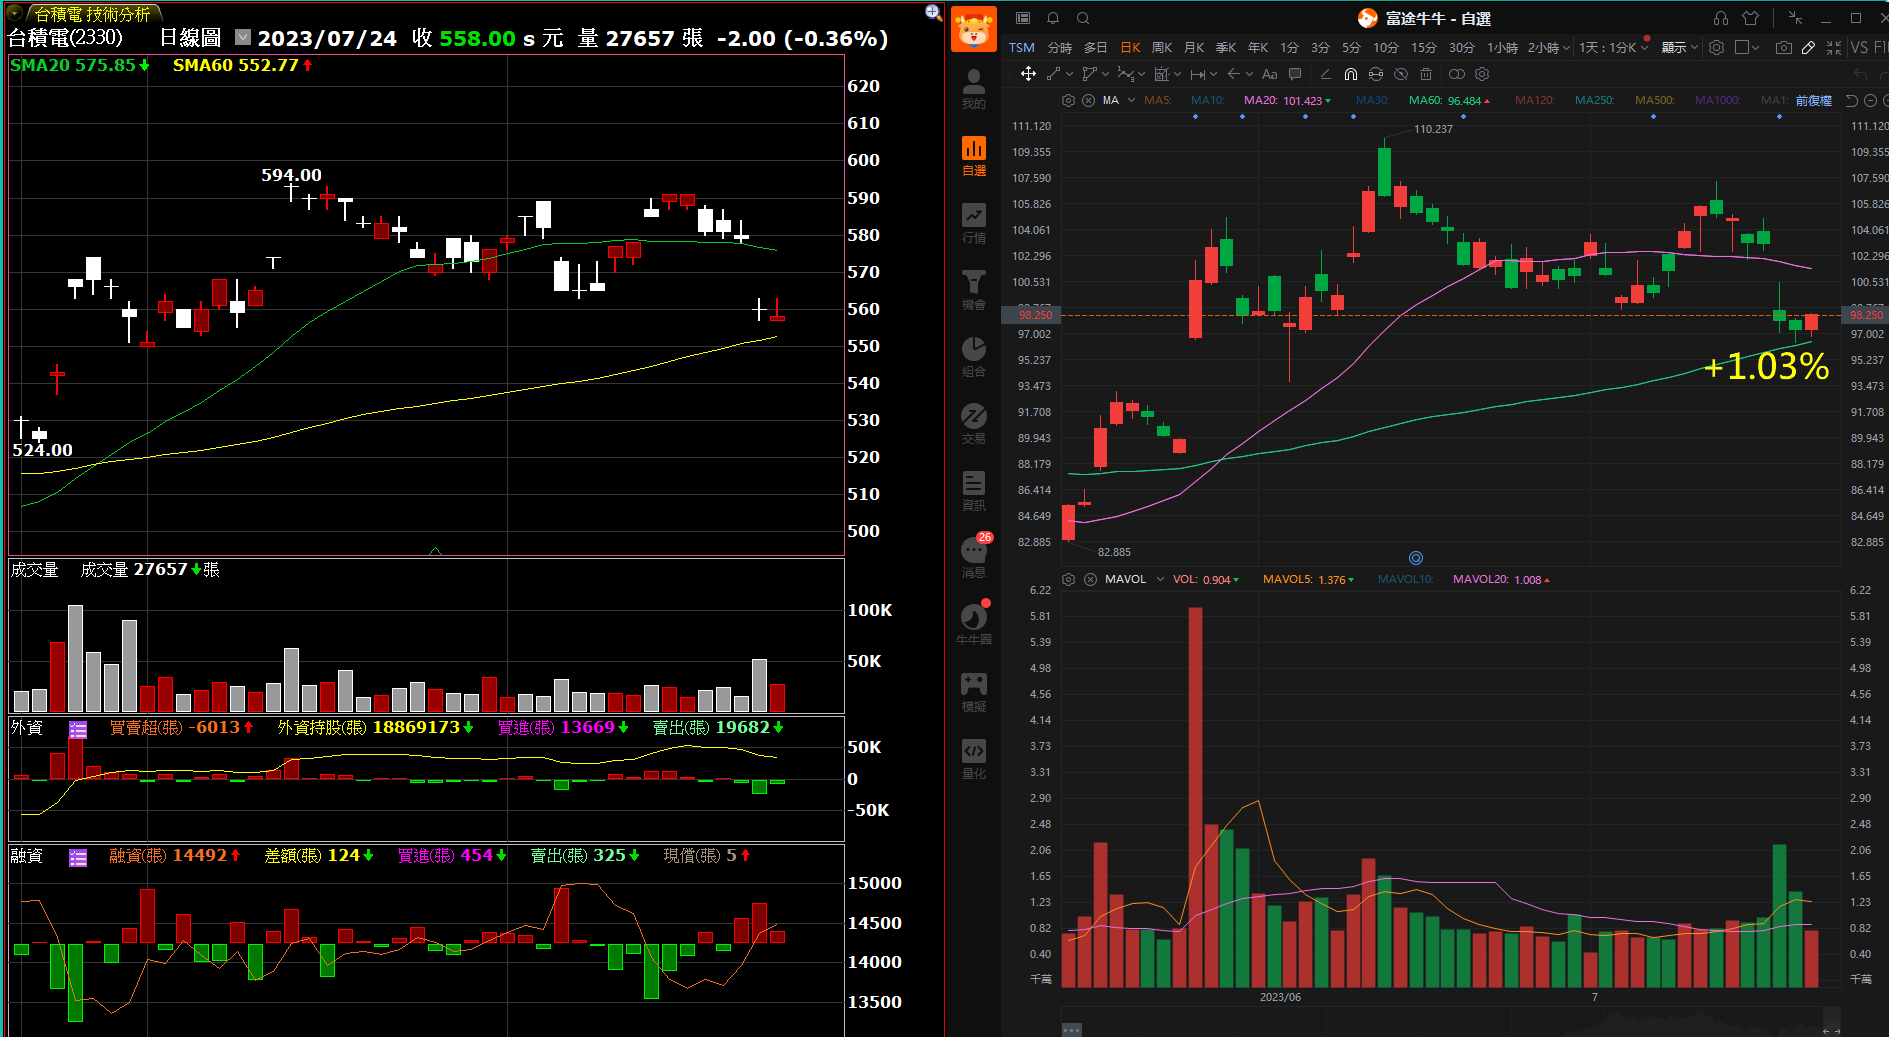Open the 組合 portfolio sidebar icon
1889x1037 pixels.
point(973,357)
